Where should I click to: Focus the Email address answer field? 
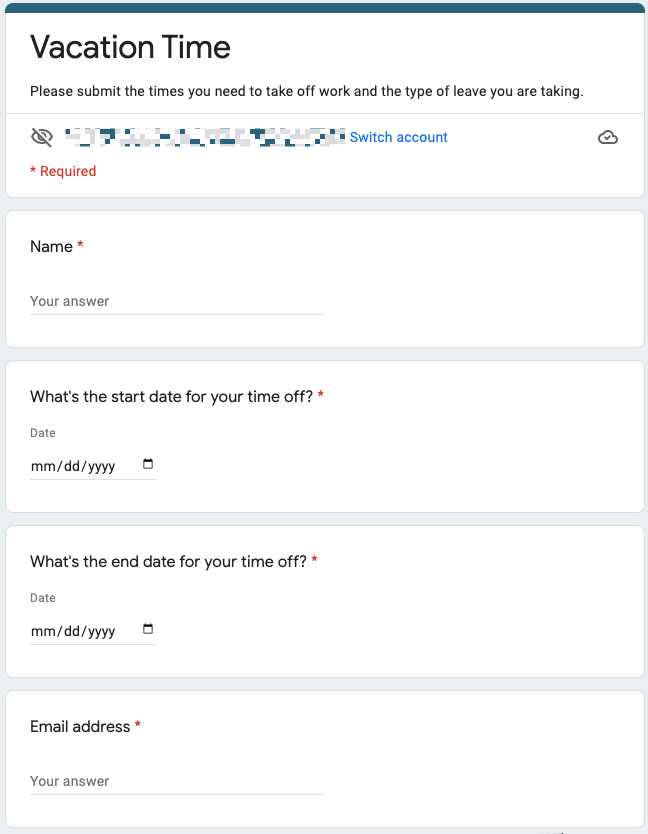pos(177,781)
